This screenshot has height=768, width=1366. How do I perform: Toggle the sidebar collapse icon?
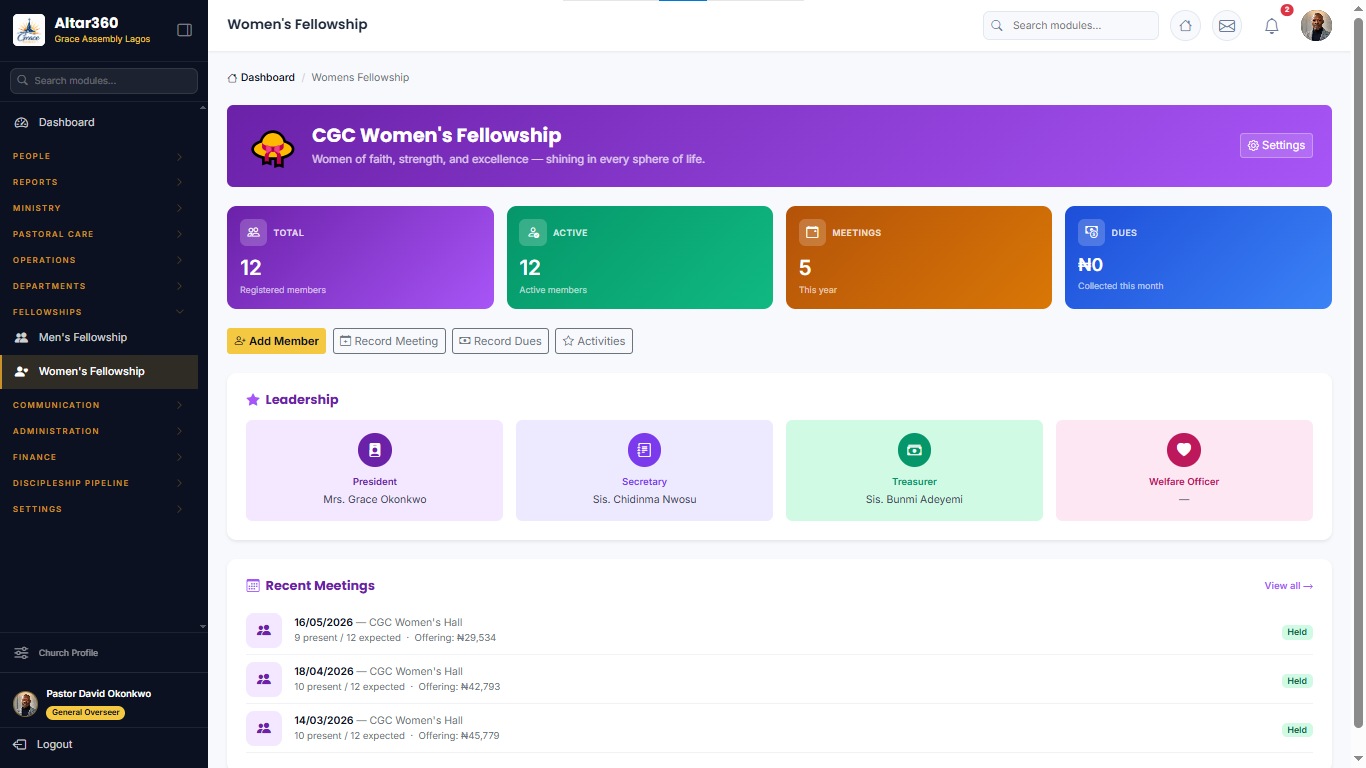pos(184,30)
